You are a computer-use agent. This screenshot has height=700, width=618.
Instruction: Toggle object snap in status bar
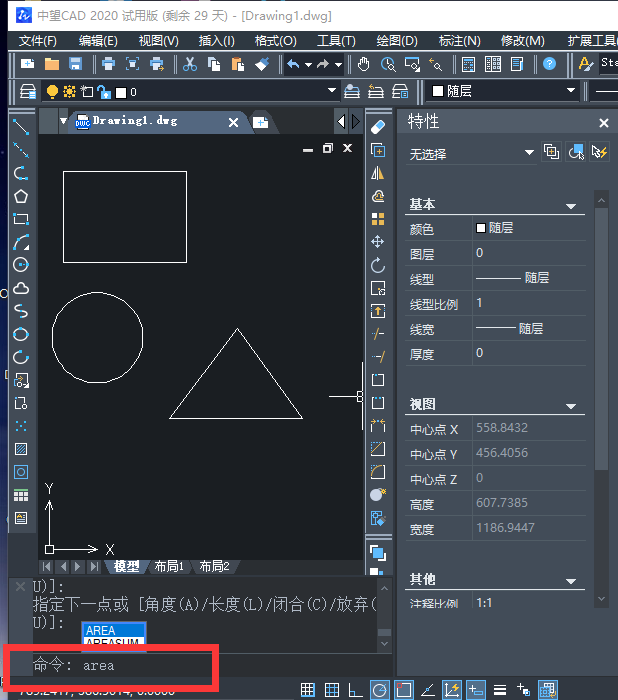point(403,690)
